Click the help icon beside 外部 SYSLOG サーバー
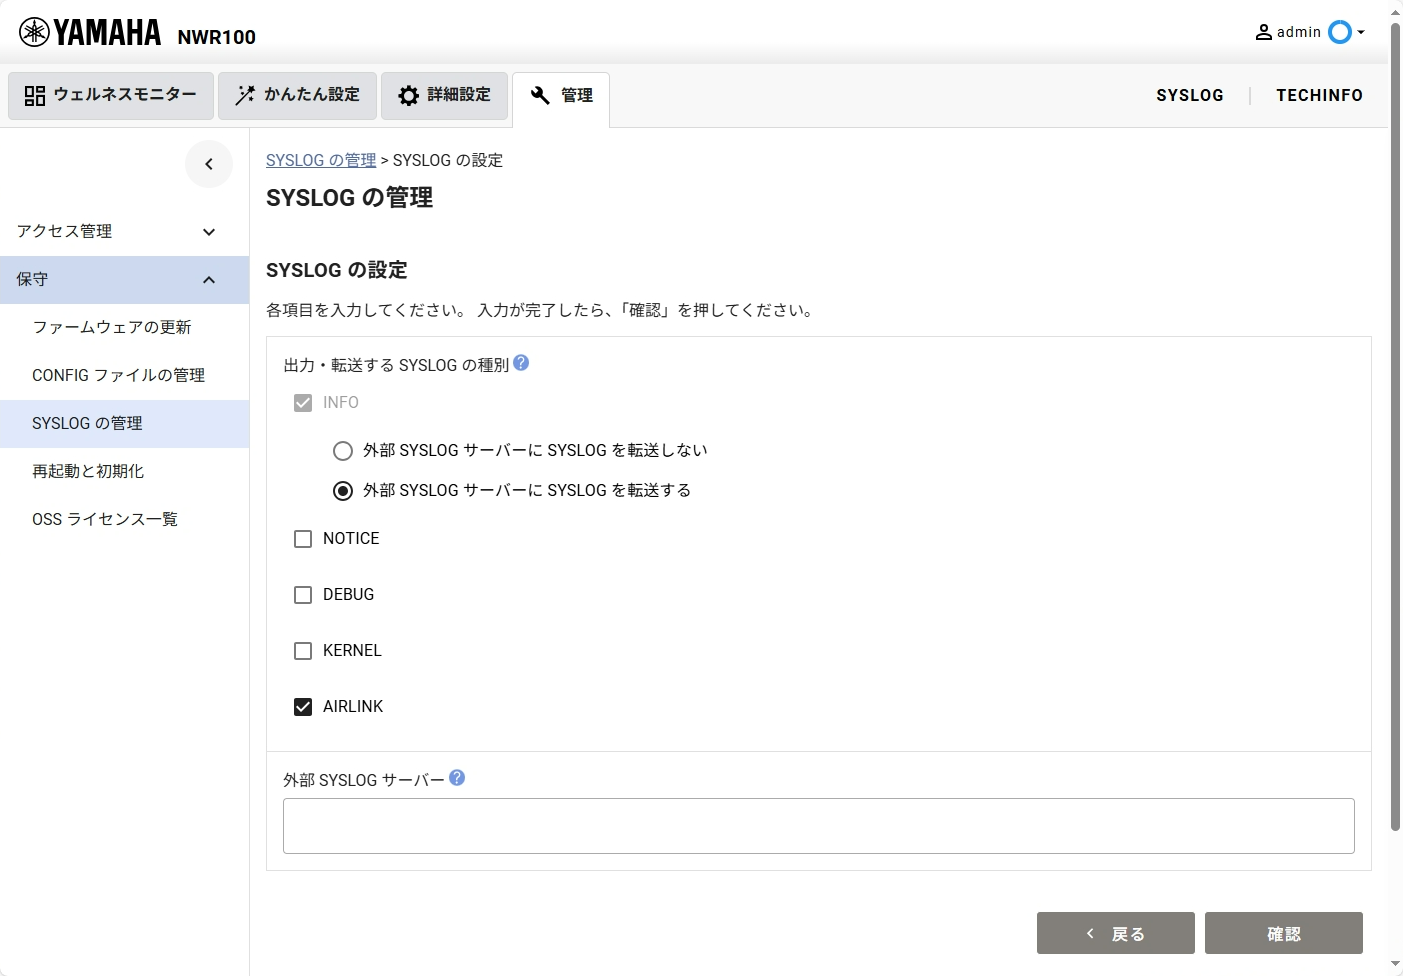This screenshot has width=1403, height=976. (457, 778)
